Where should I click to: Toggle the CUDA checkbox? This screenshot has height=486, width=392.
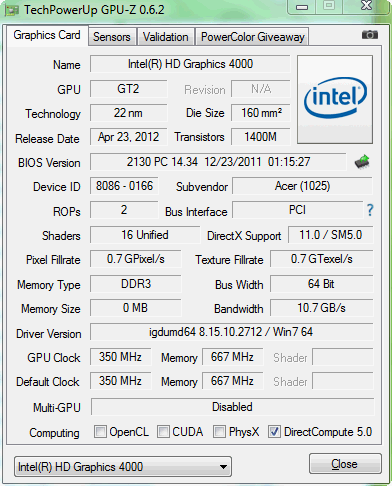tap(163, 431)
